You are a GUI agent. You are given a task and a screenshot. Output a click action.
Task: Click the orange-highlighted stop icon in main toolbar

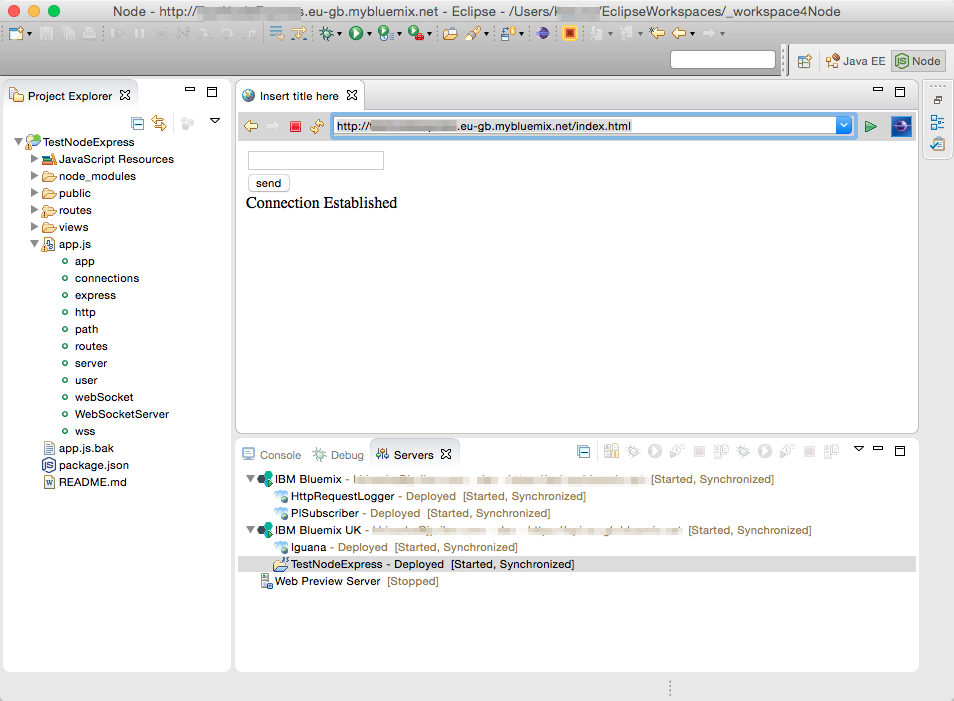coord(569,33)
